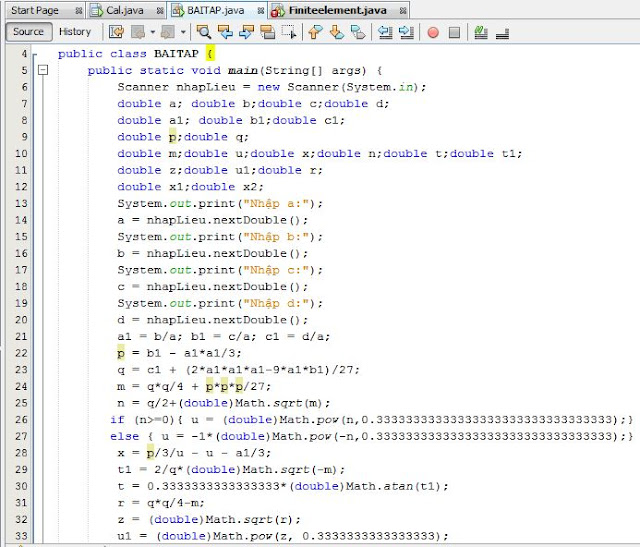Open the Back history dropdown arrow
The height and width of the screenshot is (547, 640).
click(153, 32)
